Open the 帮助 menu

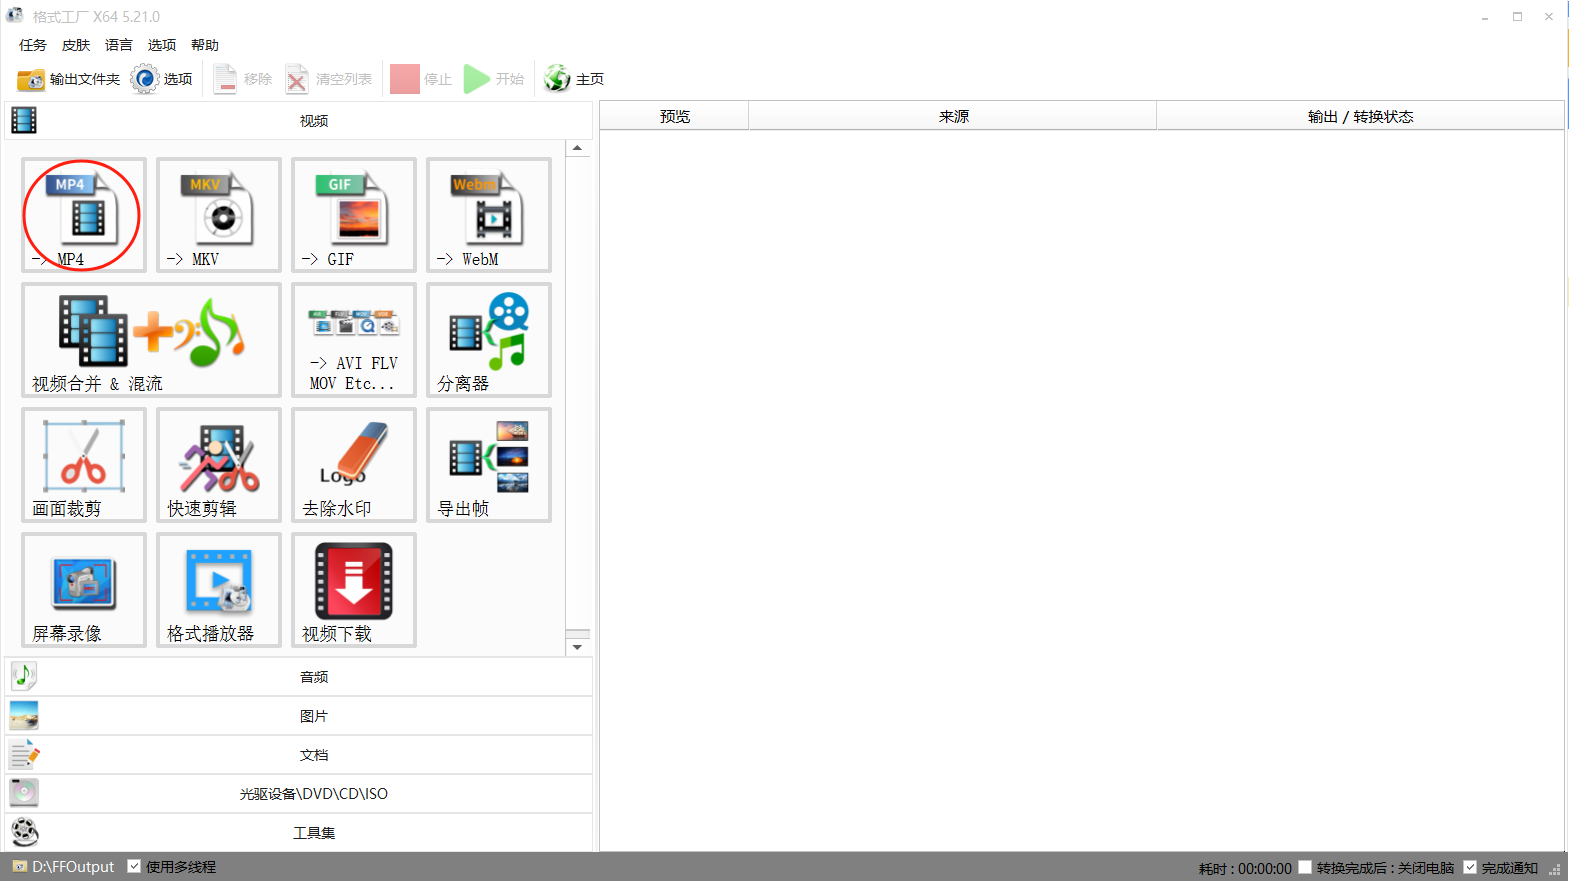pyautogui.click(x=205, y=45)
